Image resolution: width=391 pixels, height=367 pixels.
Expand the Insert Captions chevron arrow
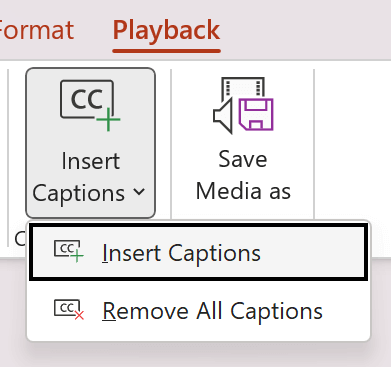coord(139,192)
